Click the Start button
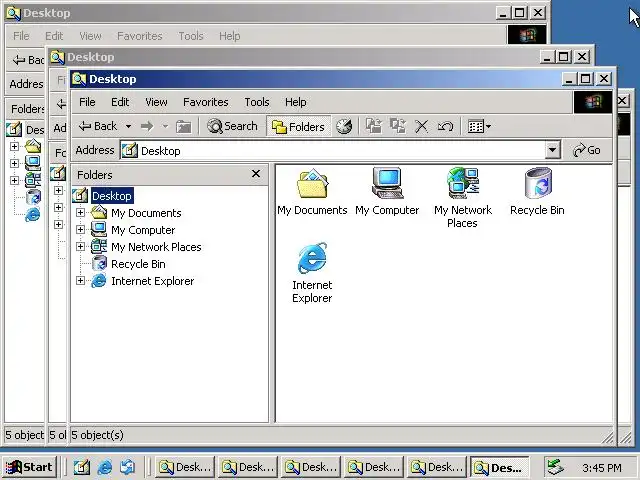 click(x=29, y=467)
